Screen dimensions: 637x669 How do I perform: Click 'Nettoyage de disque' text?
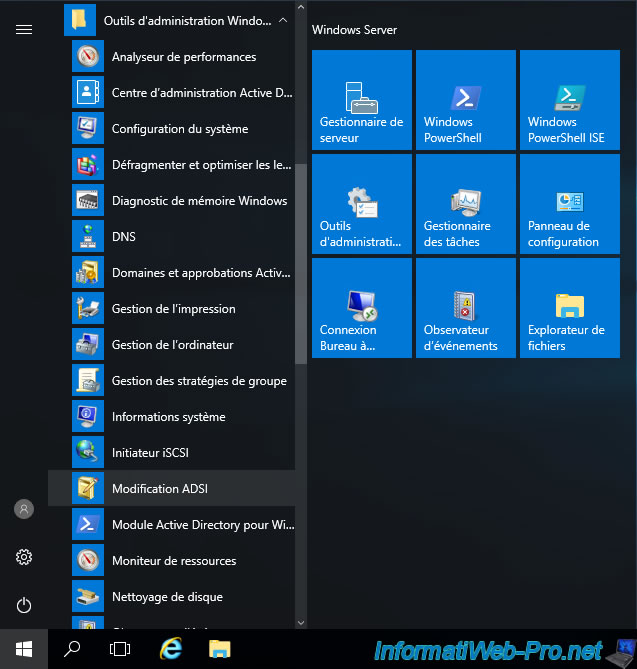click(167, 597)
